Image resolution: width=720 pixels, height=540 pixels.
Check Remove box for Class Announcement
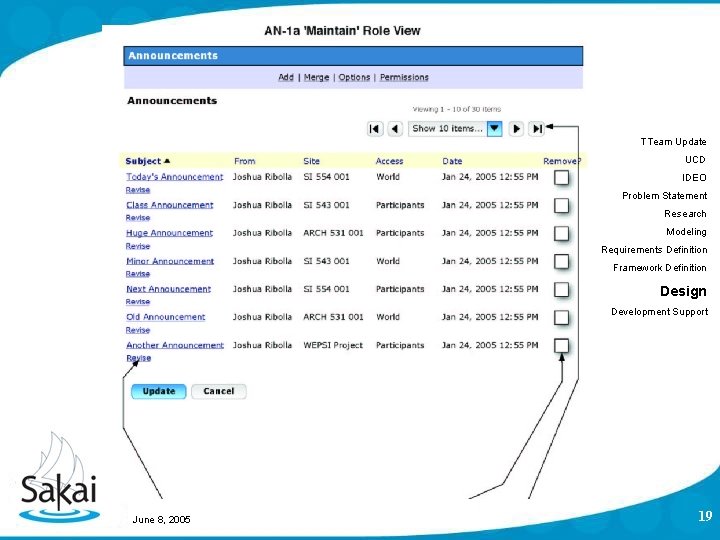561,205
